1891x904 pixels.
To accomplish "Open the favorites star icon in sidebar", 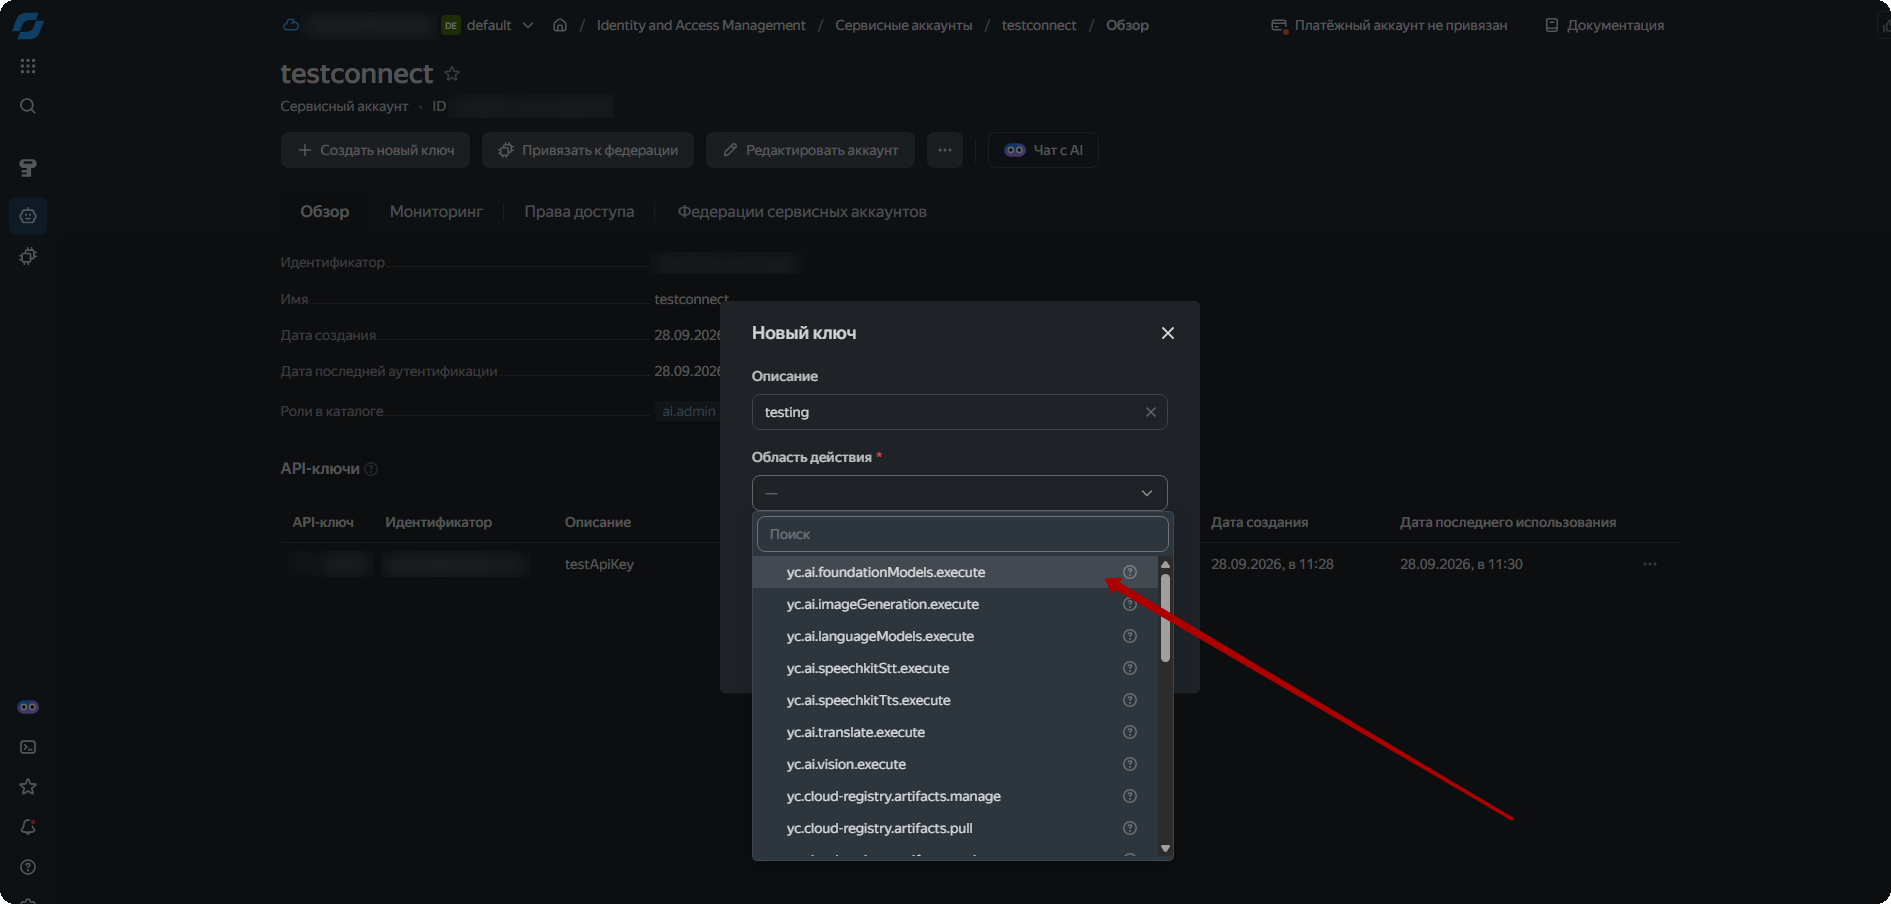I will [x=28, y=787].
